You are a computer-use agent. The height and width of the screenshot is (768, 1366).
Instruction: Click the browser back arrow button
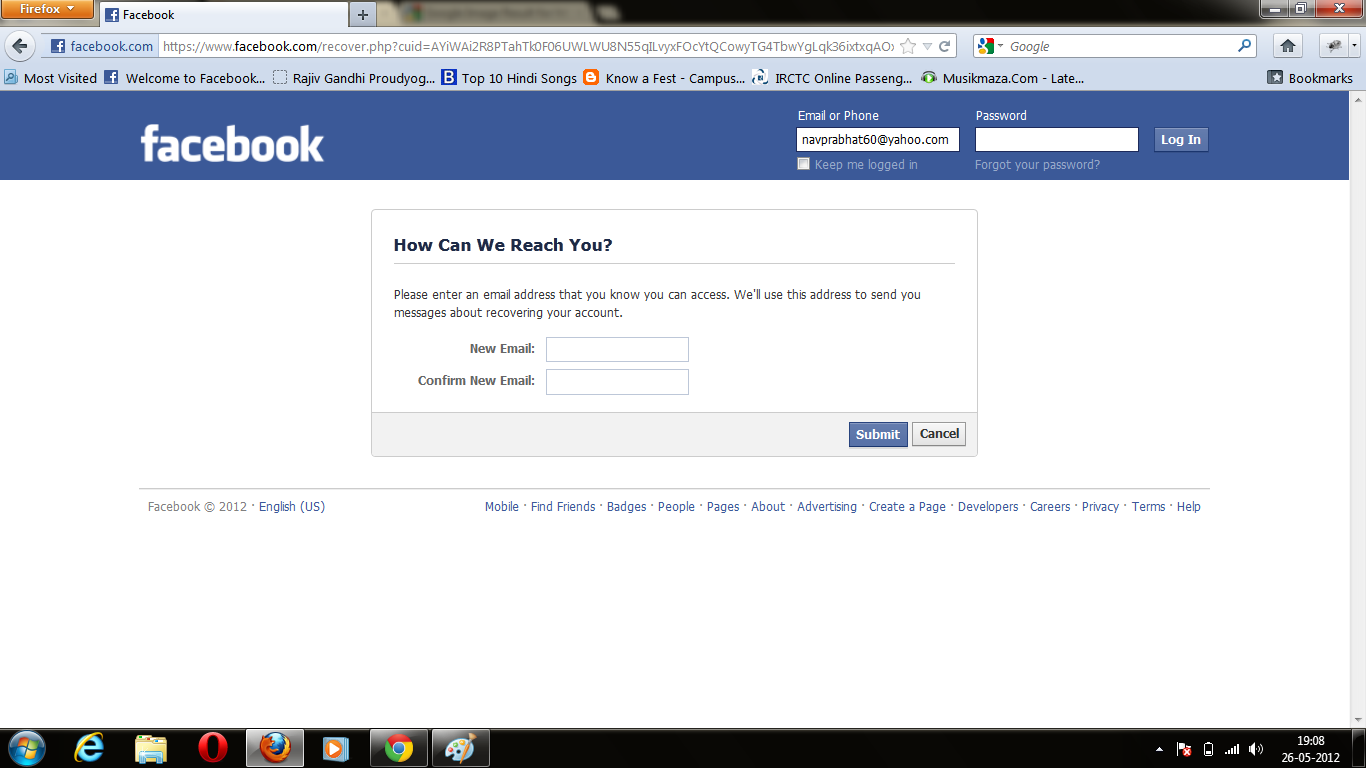pos(20,46)
